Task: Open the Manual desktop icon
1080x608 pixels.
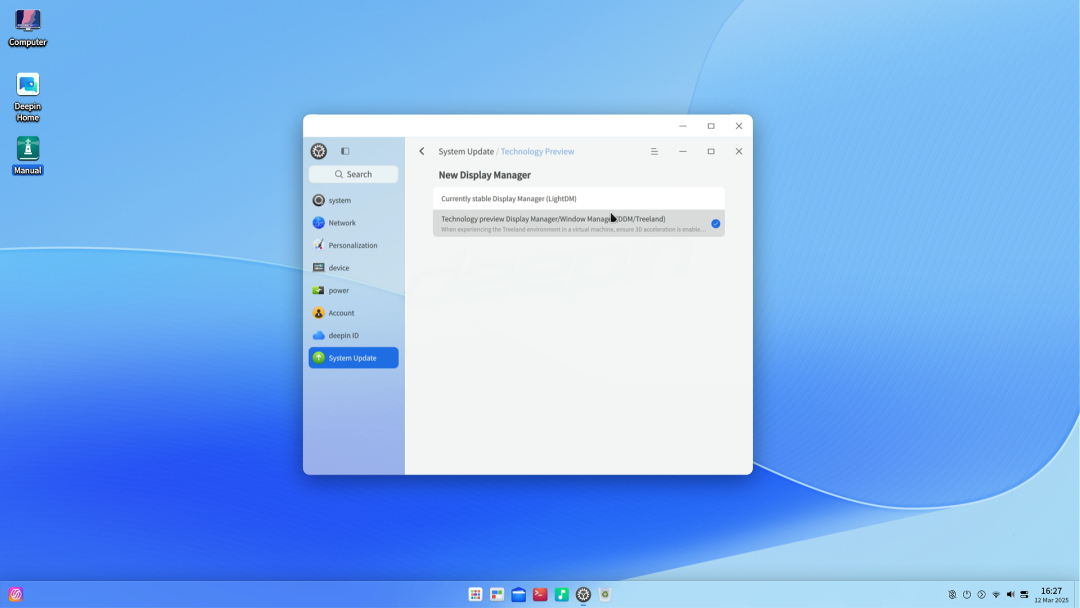Action: [28, 155]
